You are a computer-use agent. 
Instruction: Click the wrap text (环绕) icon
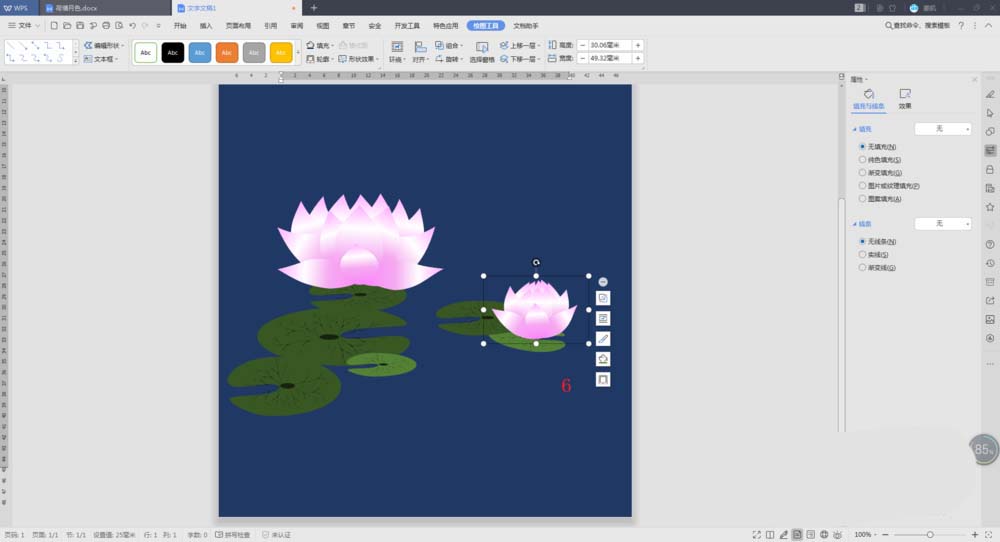[396, 51]
